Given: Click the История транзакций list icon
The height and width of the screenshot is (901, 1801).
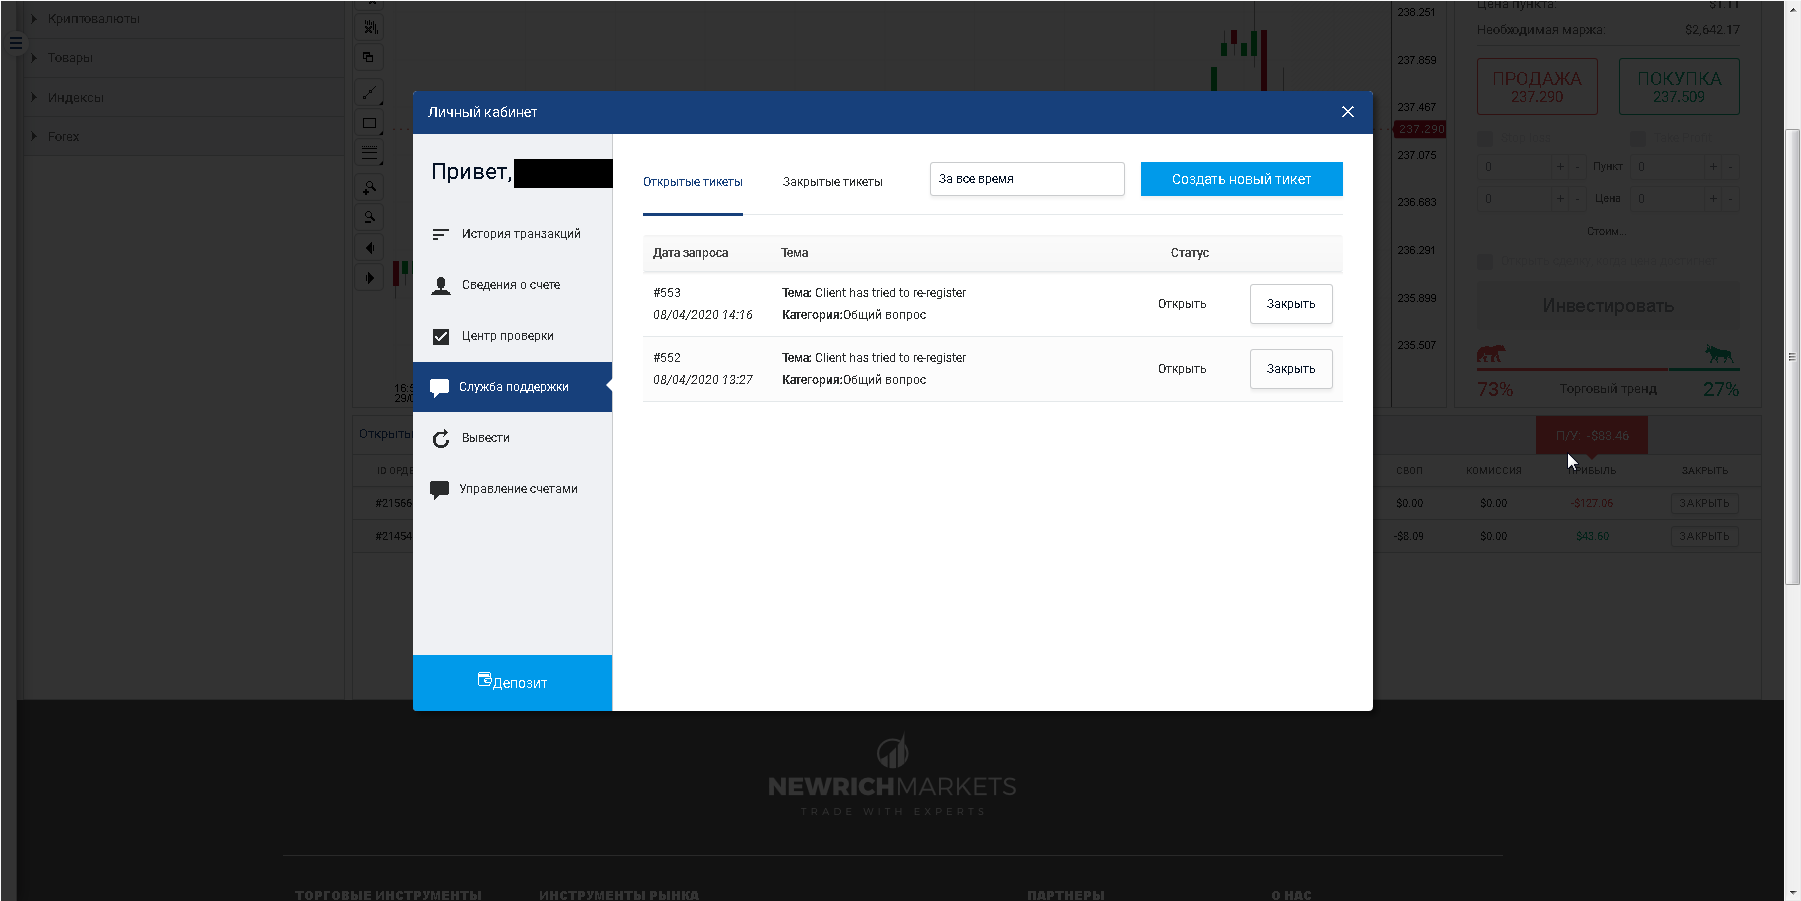Looking at the screenshot, I should coord(440,234).
